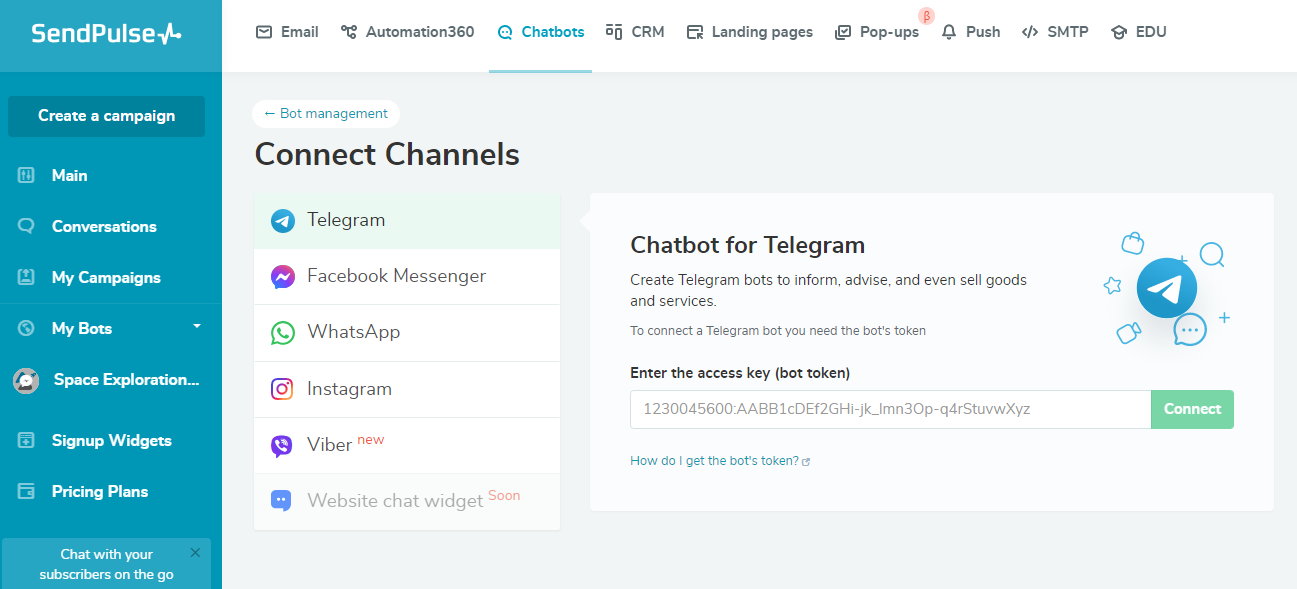Go back to Bot management

point(326,114)
